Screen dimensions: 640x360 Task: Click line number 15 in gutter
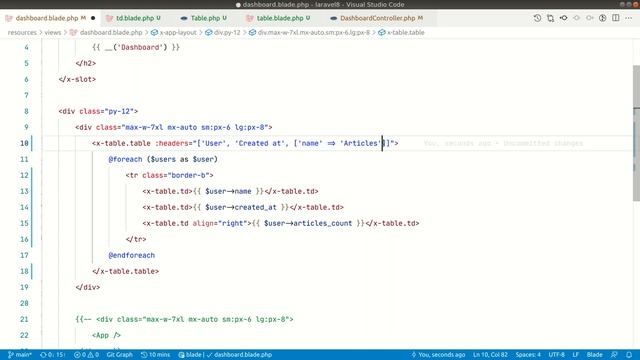[24, 223]
